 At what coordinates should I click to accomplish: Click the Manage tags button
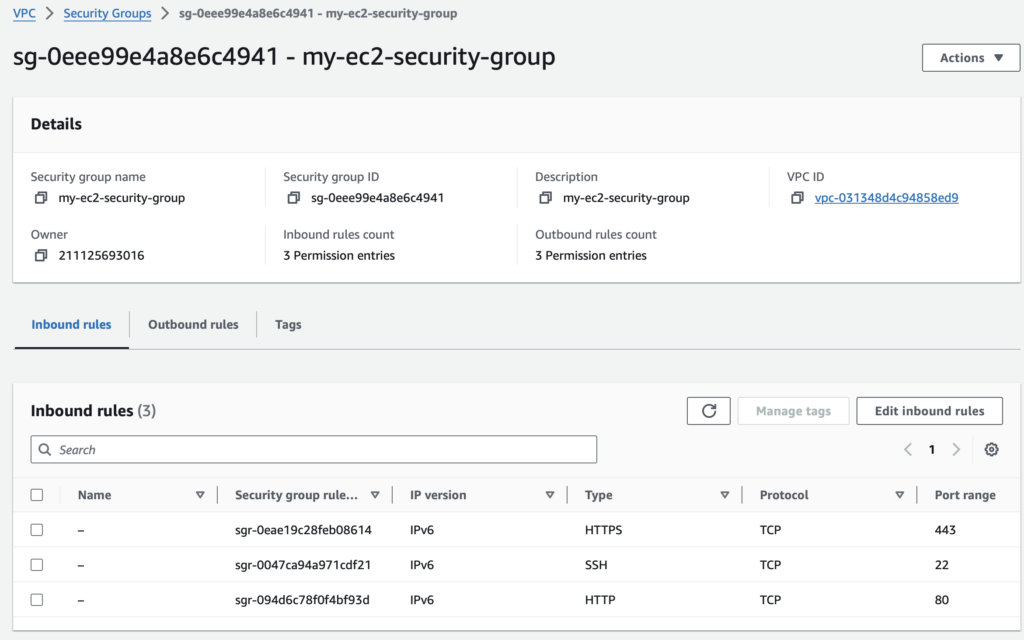pos(793,411)
